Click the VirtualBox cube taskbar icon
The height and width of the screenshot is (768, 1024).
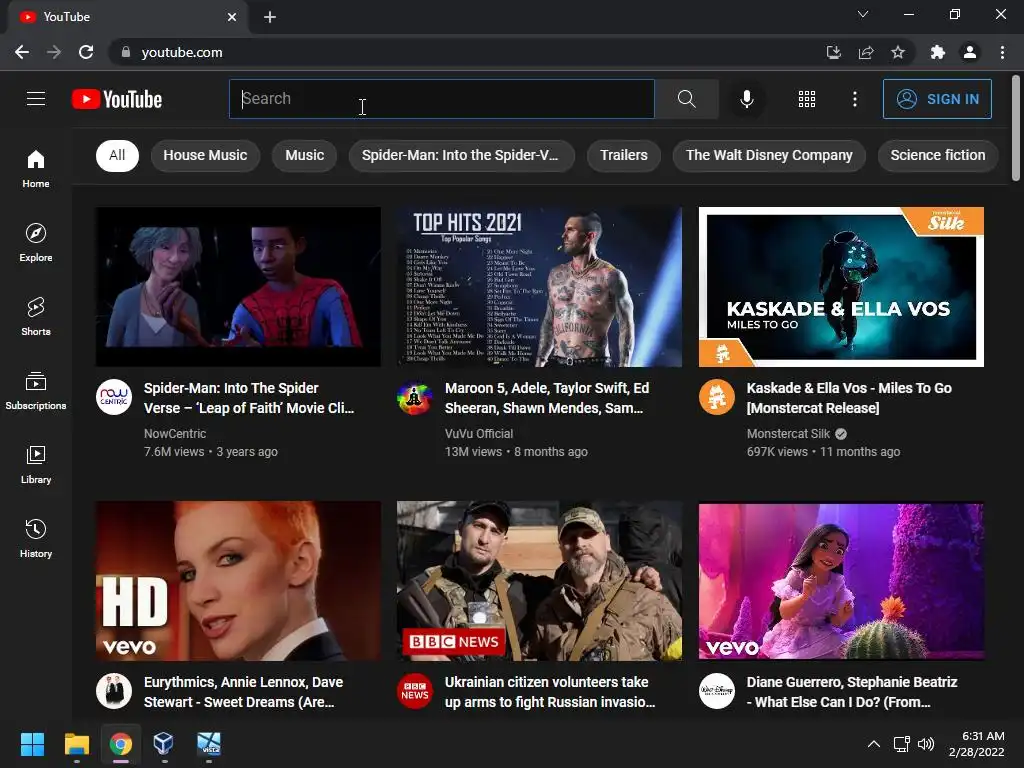click(x=163, y=744)
